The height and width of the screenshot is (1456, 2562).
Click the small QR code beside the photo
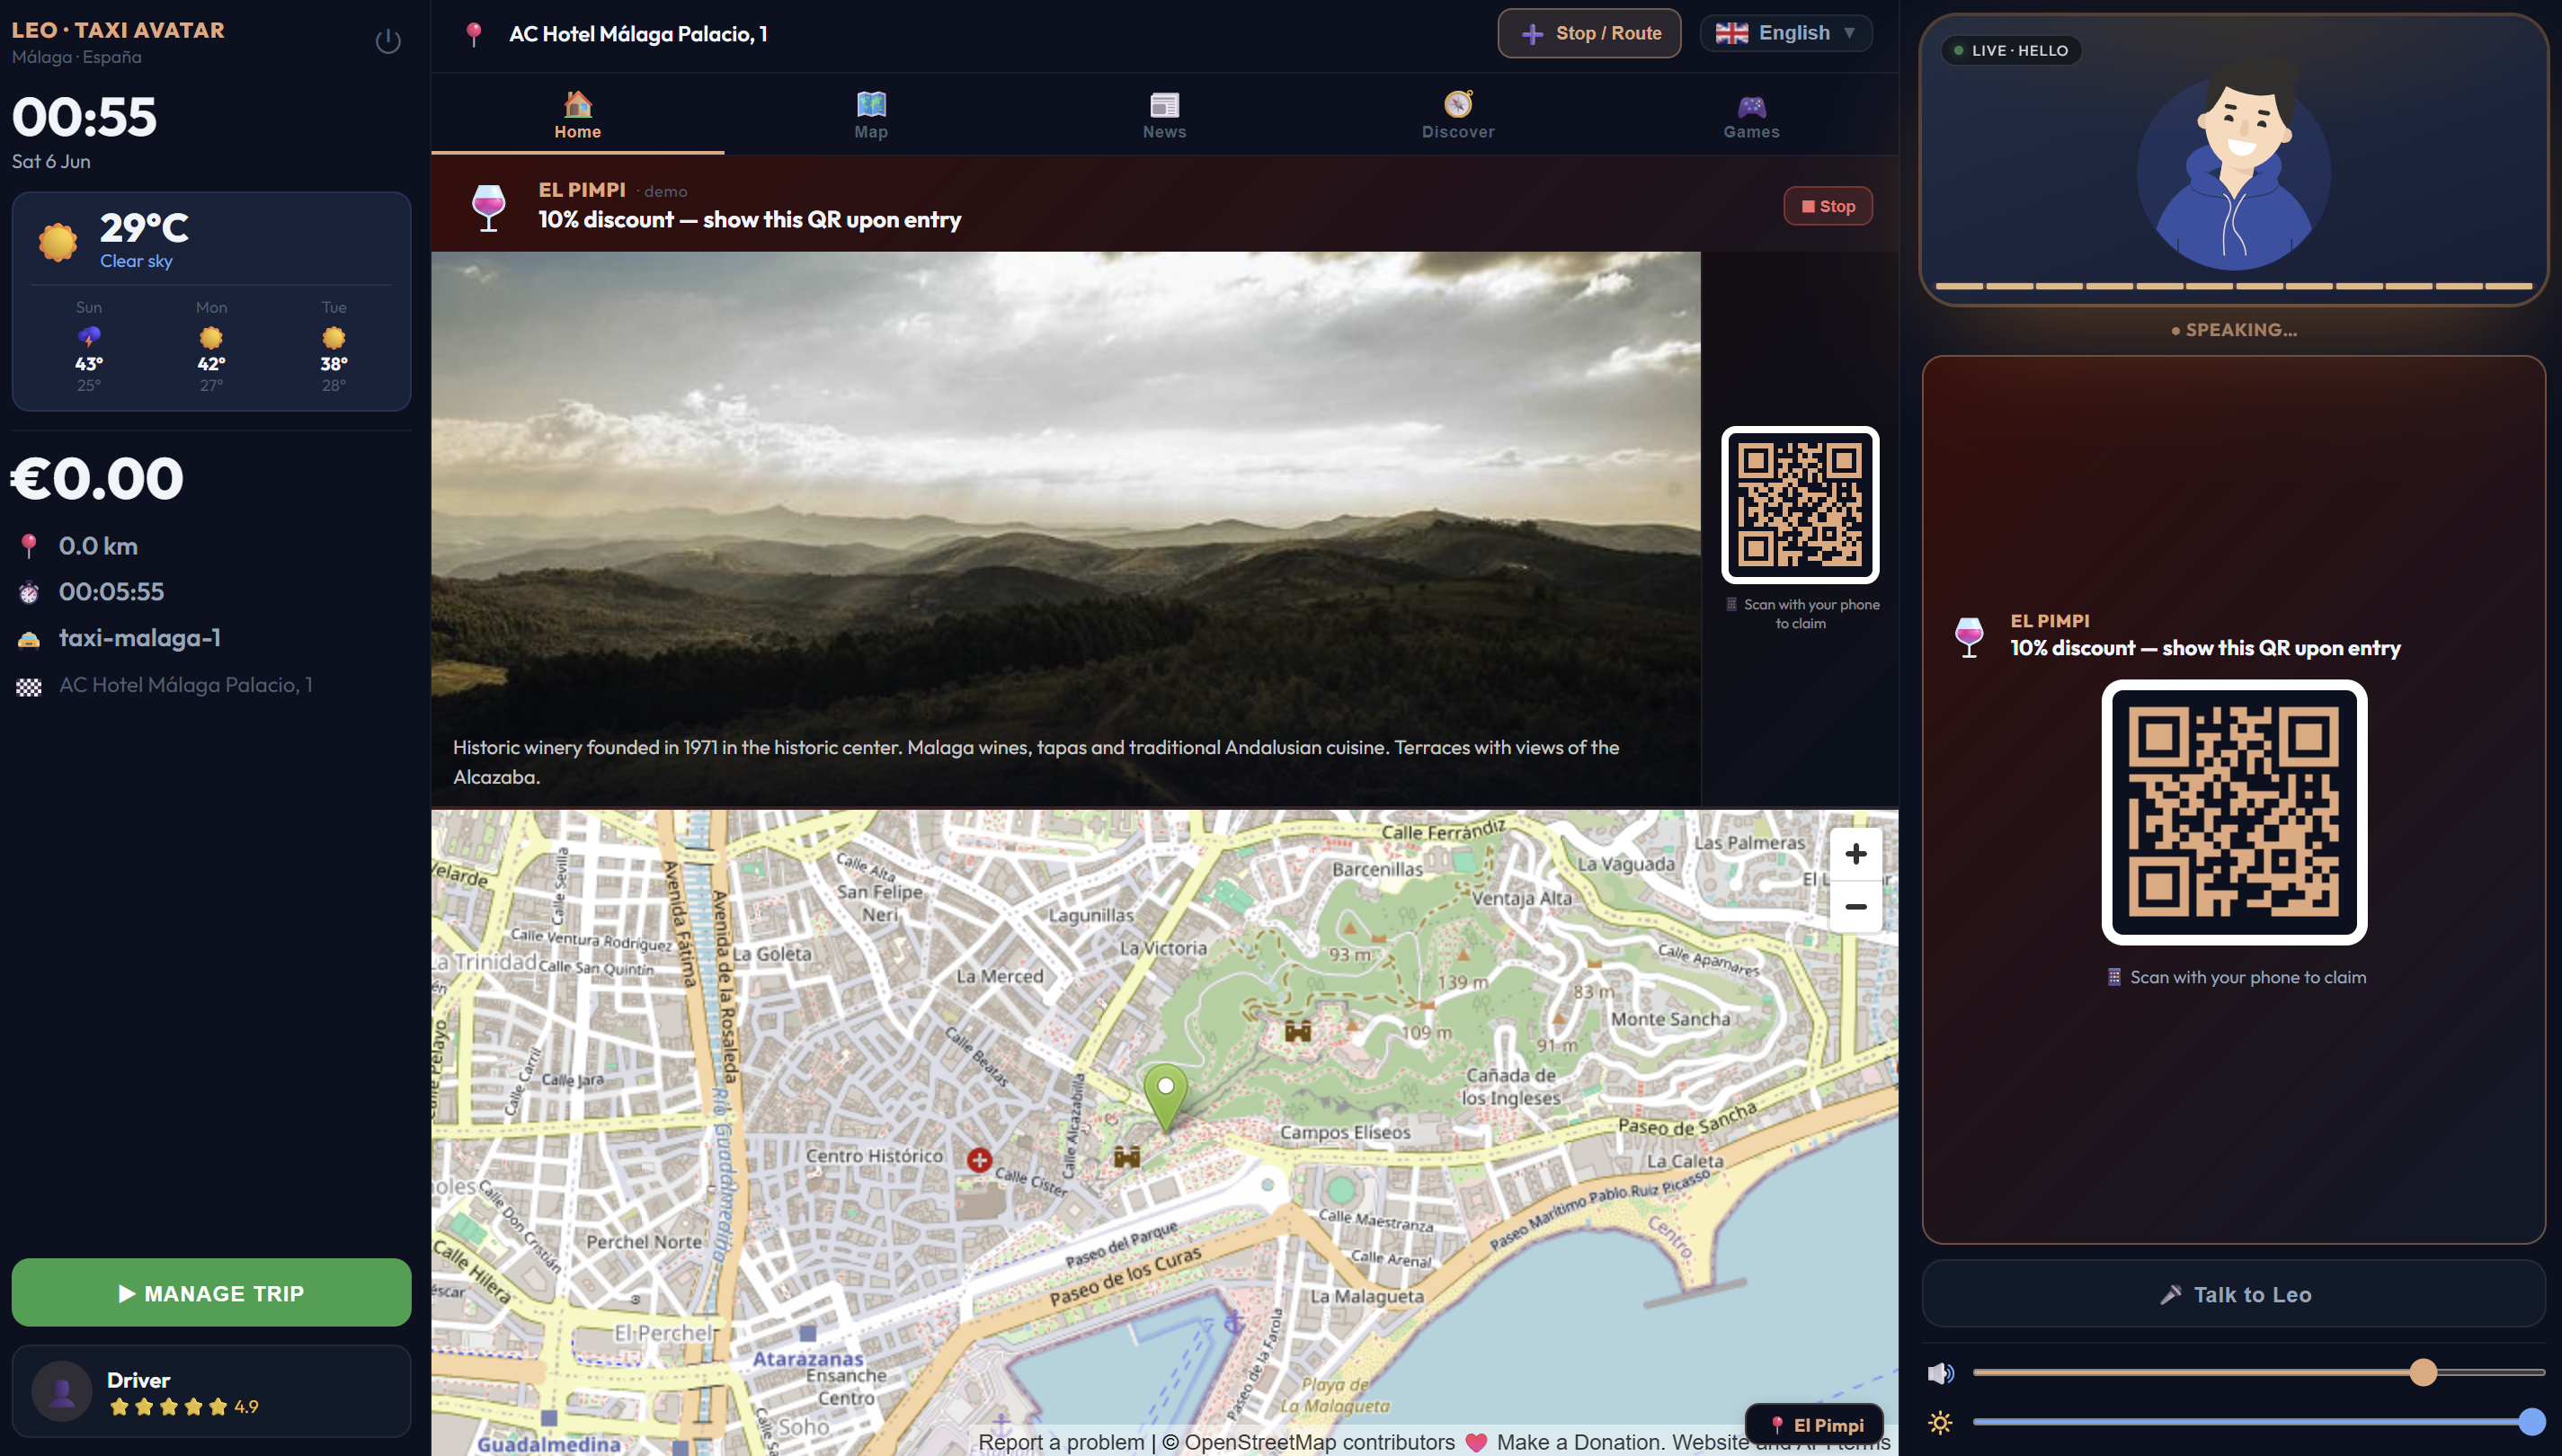pyautogui.click(x=1800, y=505)
